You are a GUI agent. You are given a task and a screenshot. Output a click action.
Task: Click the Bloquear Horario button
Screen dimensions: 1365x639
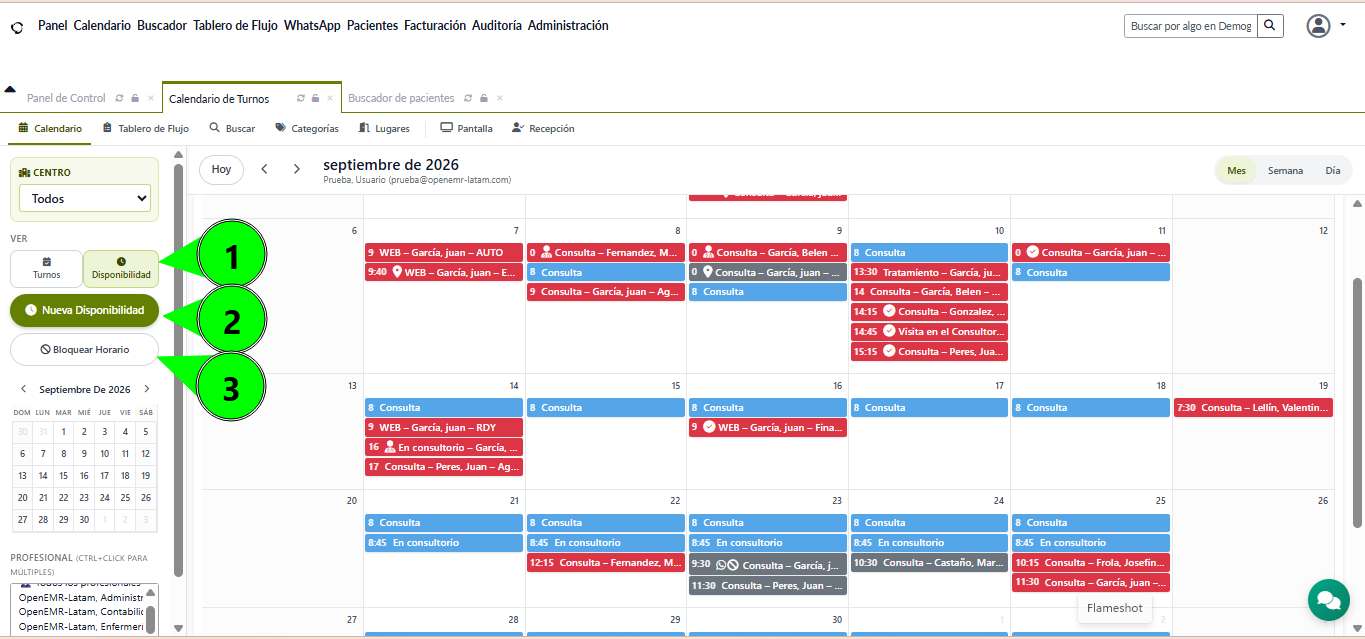click(84, 350)
